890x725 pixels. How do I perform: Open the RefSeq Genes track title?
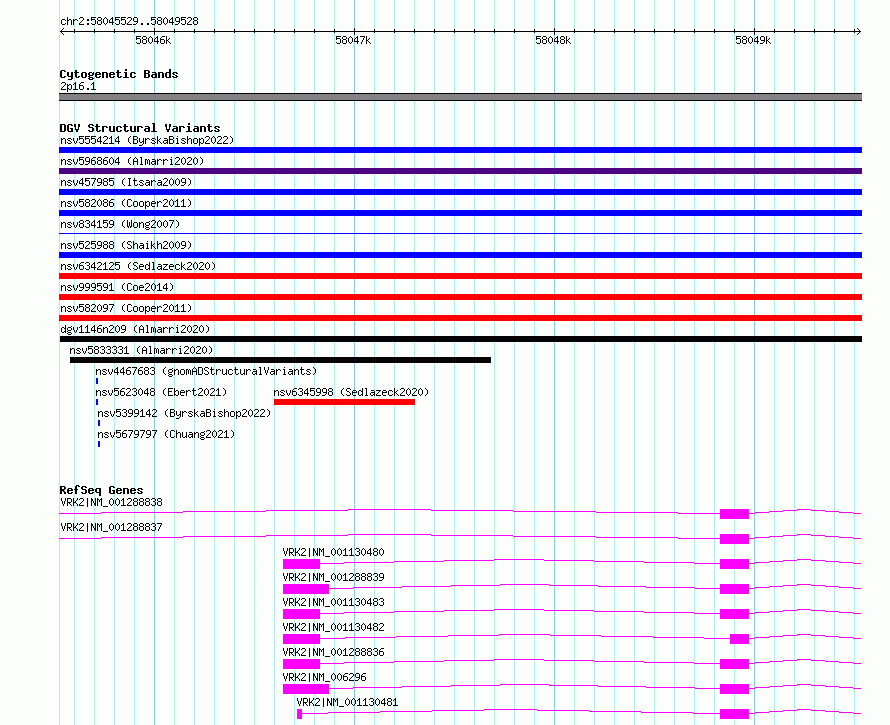pyautogui.click(x=102, y=490)
